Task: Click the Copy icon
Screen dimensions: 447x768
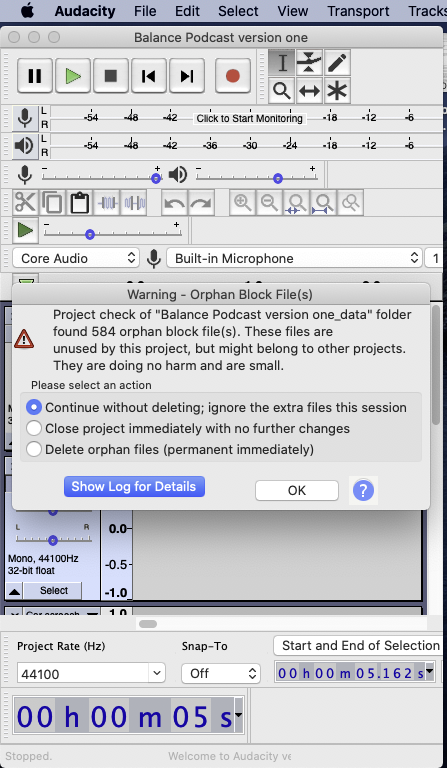Action: tap(52, 202)
